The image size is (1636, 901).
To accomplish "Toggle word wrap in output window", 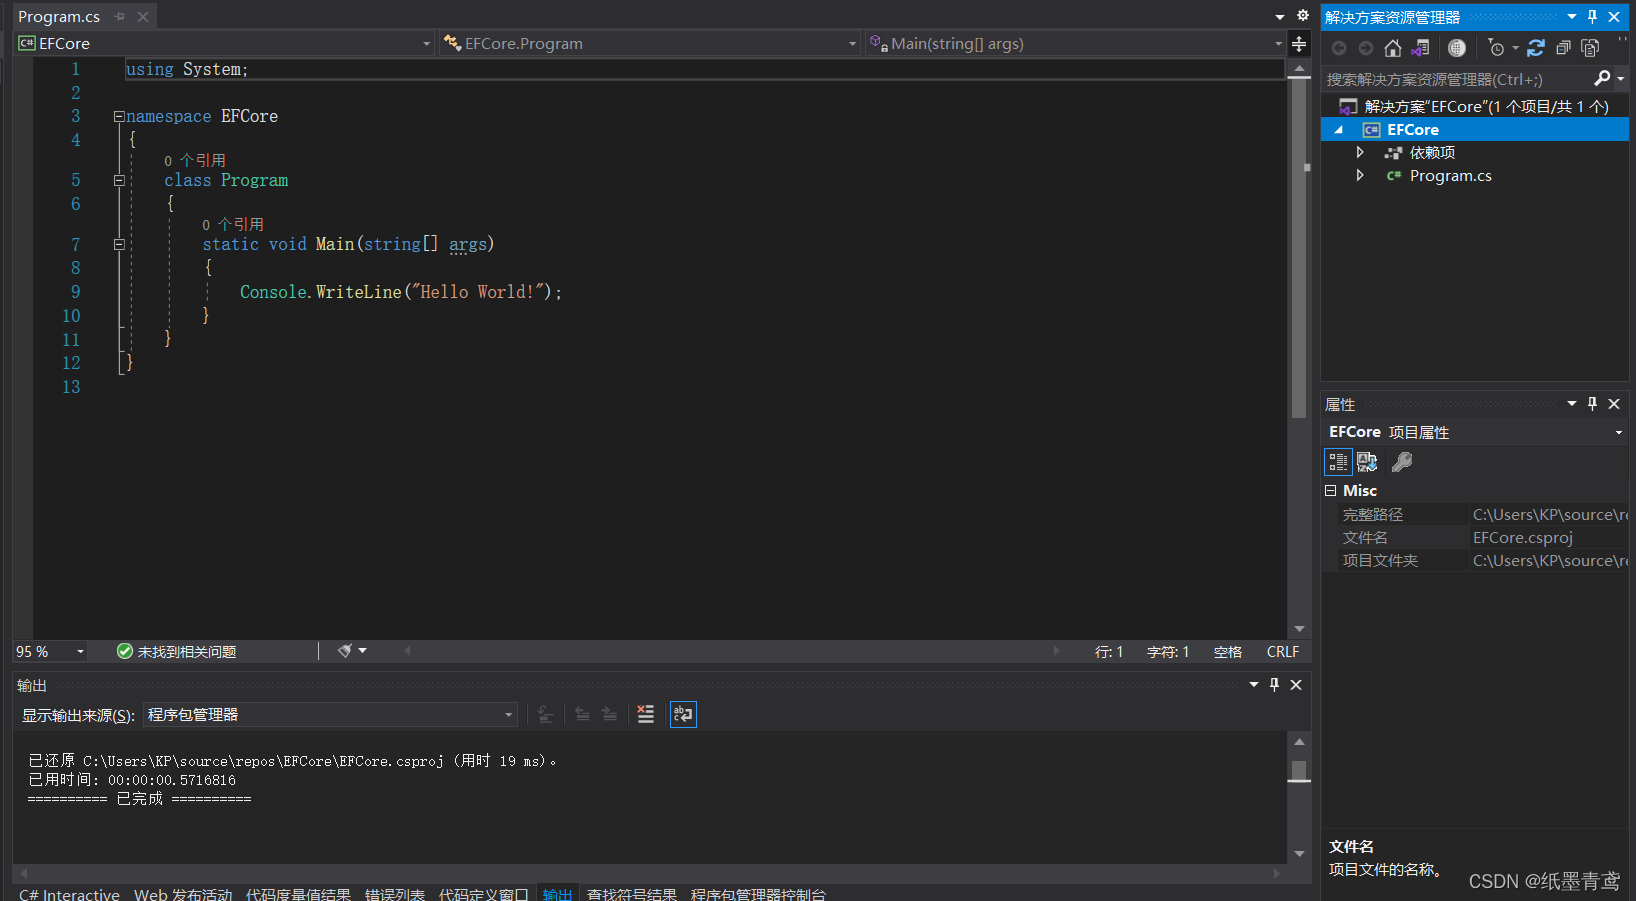I will (683, 714).
